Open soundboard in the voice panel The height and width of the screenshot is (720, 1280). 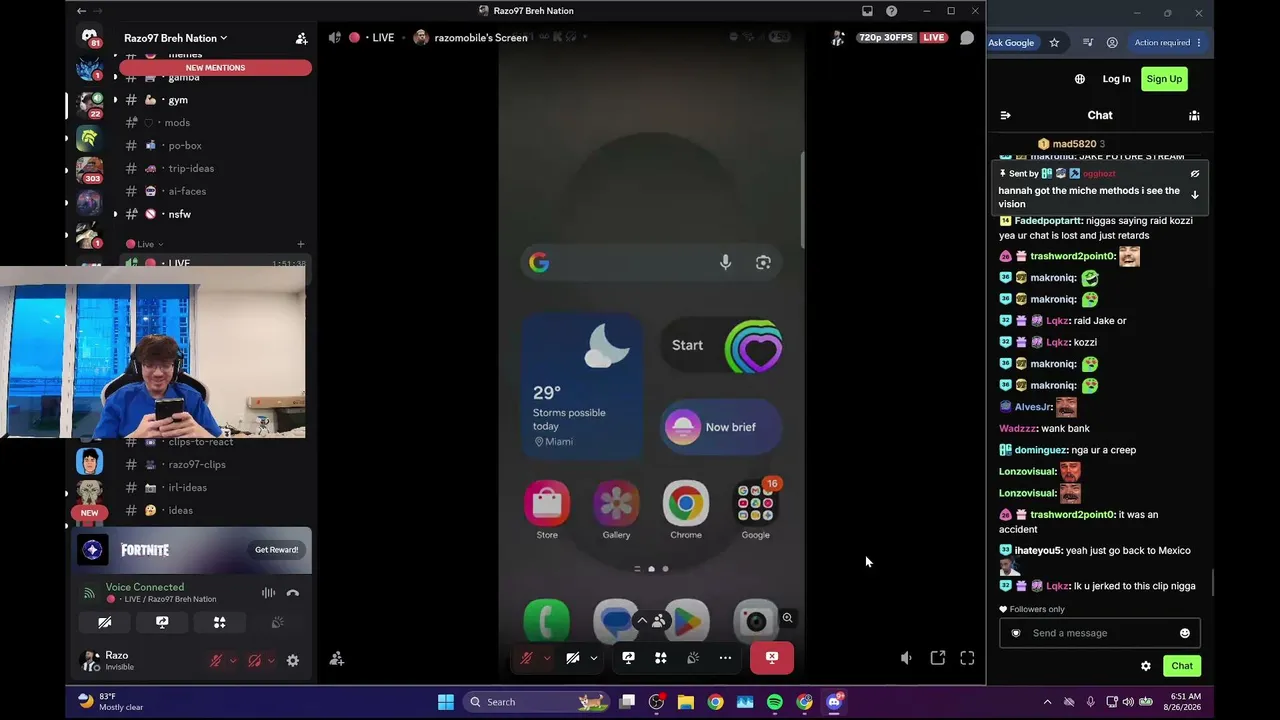pyautogui.click(x=277, y=622)
